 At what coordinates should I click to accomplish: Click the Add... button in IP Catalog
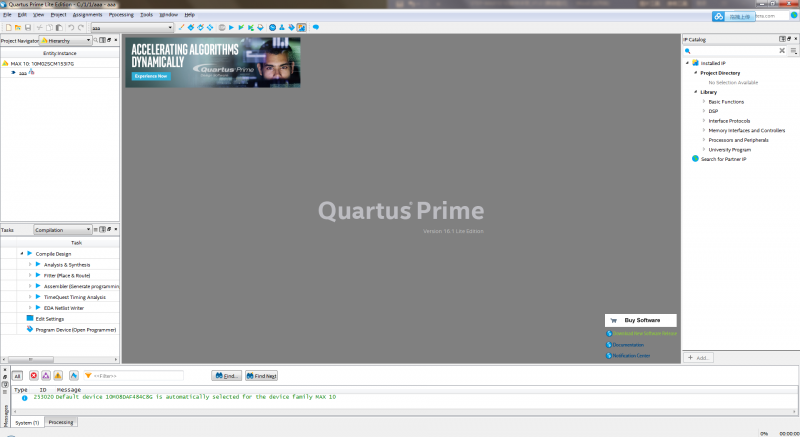click(x=698, y=357)
